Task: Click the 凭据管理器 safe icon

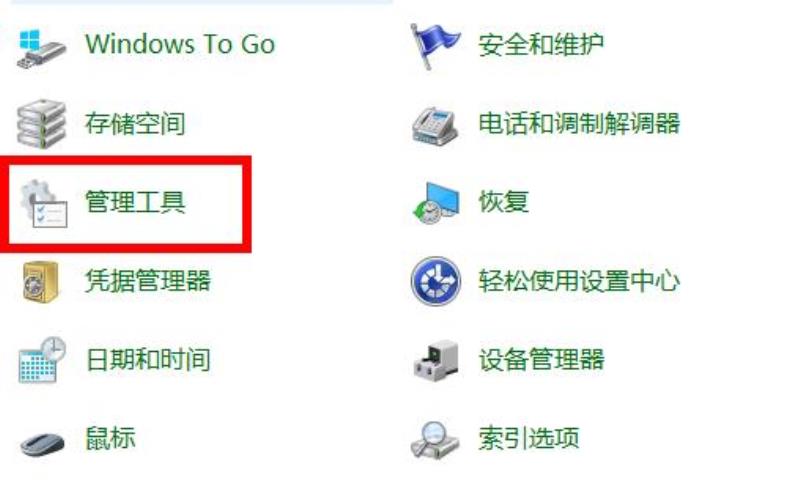Action: [x=41, y=282]
